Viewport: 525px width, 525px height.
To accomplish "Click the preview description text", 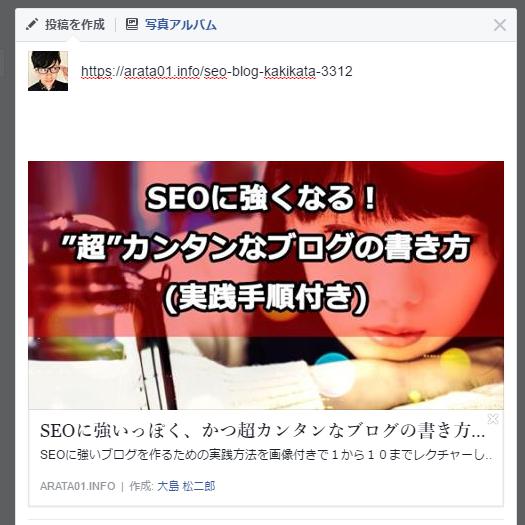I will 266,455.
